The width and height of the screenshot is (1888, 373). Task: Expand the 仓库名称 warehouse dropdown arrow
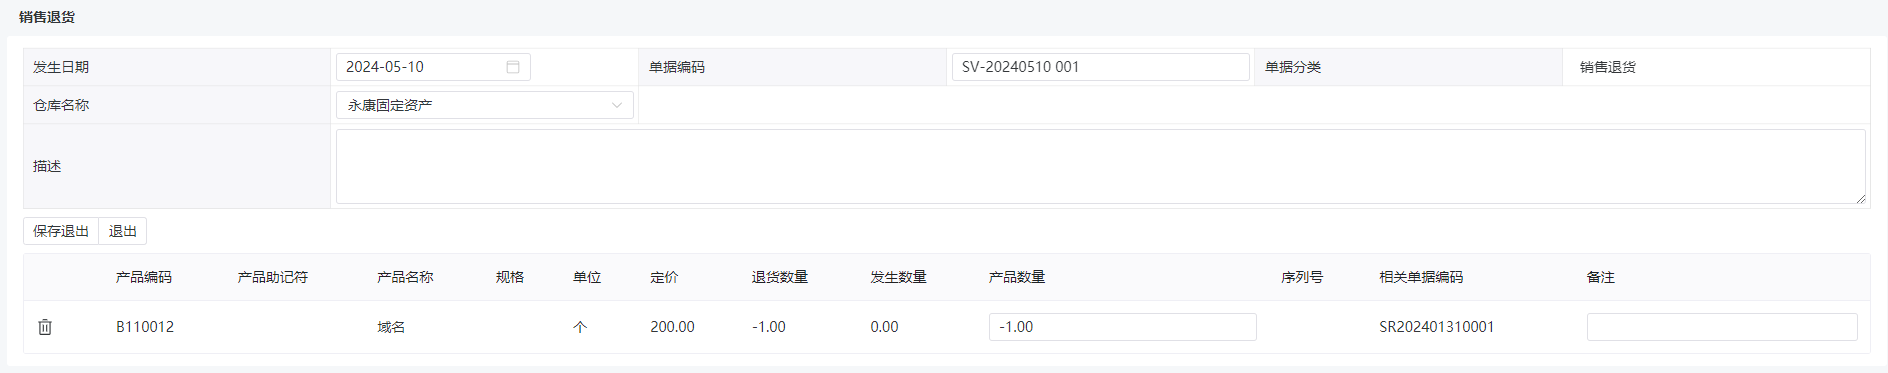pyautogui.click(x=617, y=105)
